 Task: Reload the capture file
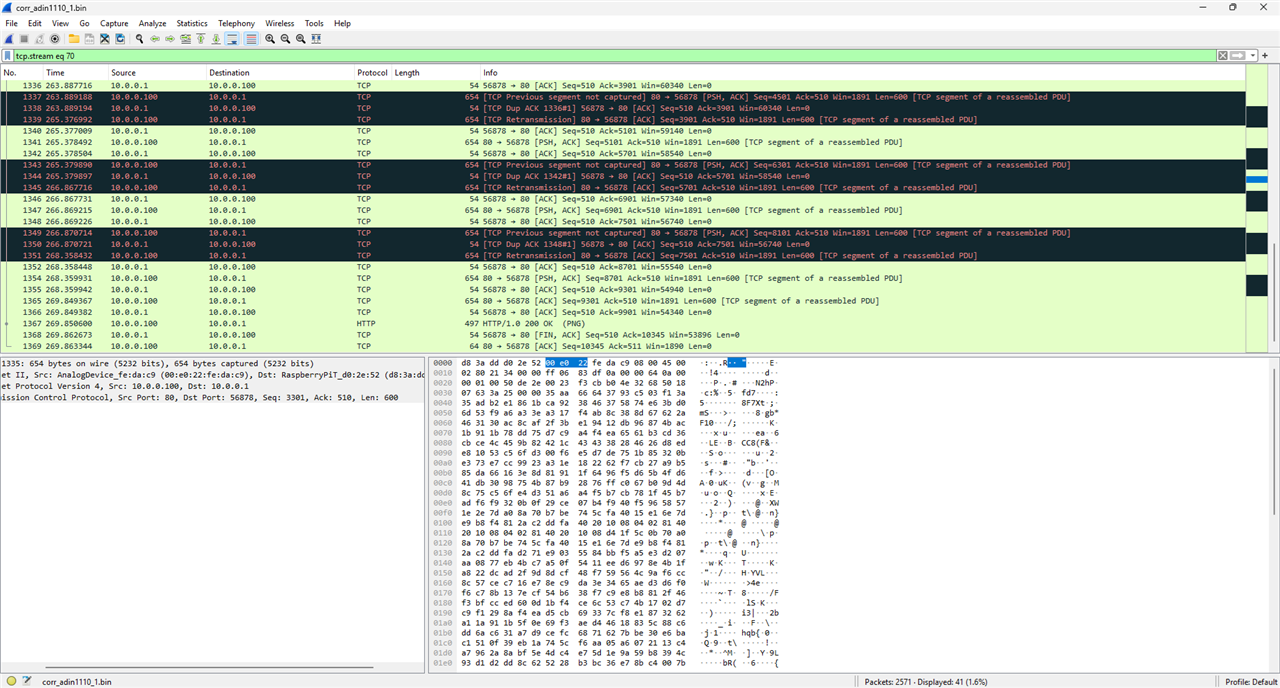coord(120,39)
